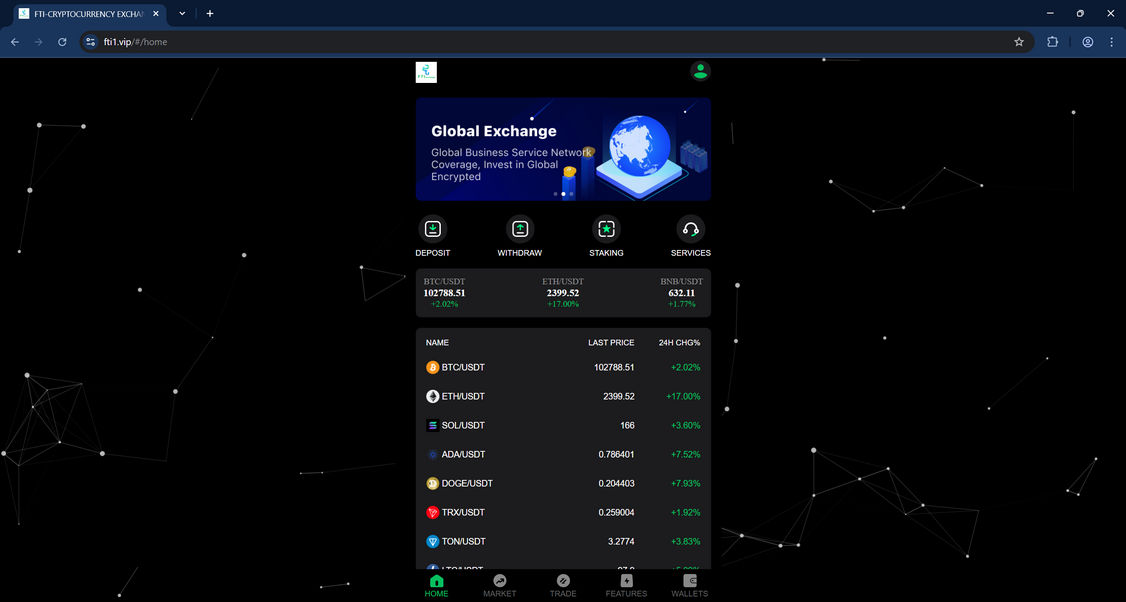Click the browser forward arrow
This screenshot has width=1126, height=602.
39,42
